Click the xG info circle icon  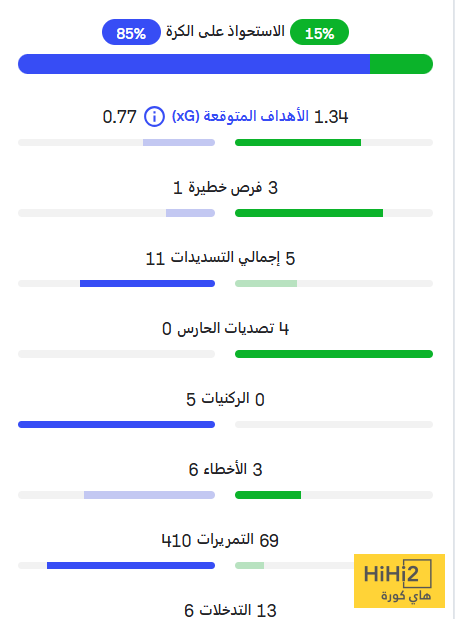click(154, 116)
